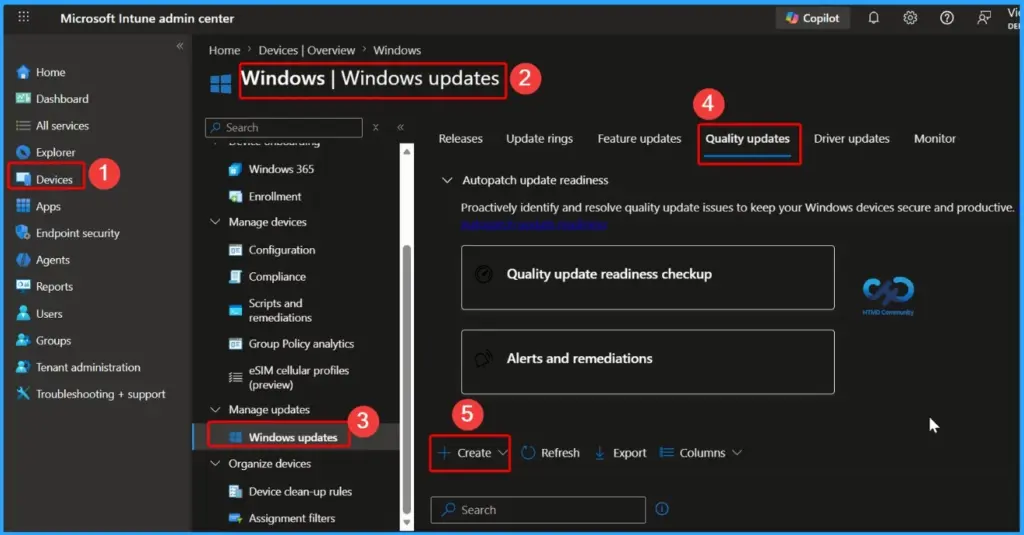The width and height of the screenshot is (1024, 535).
Task: Click the blade menu search box
Action: (x=283, y=127)
